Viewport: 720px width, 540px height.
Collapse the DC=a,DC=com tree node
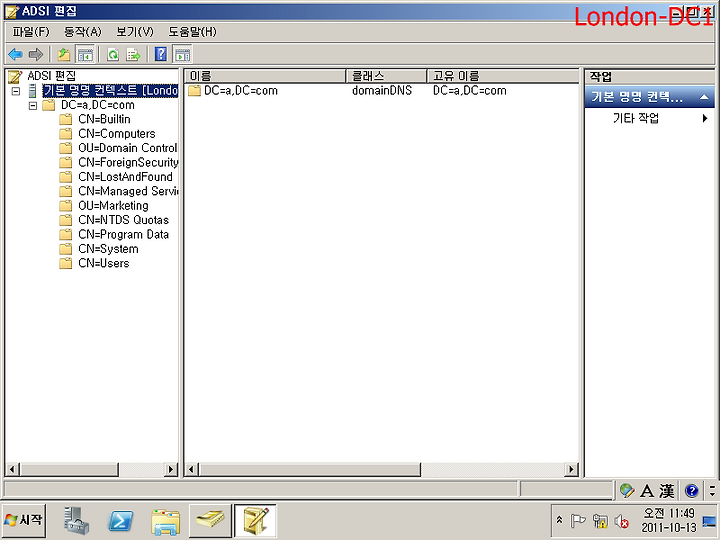pos(33,105)
